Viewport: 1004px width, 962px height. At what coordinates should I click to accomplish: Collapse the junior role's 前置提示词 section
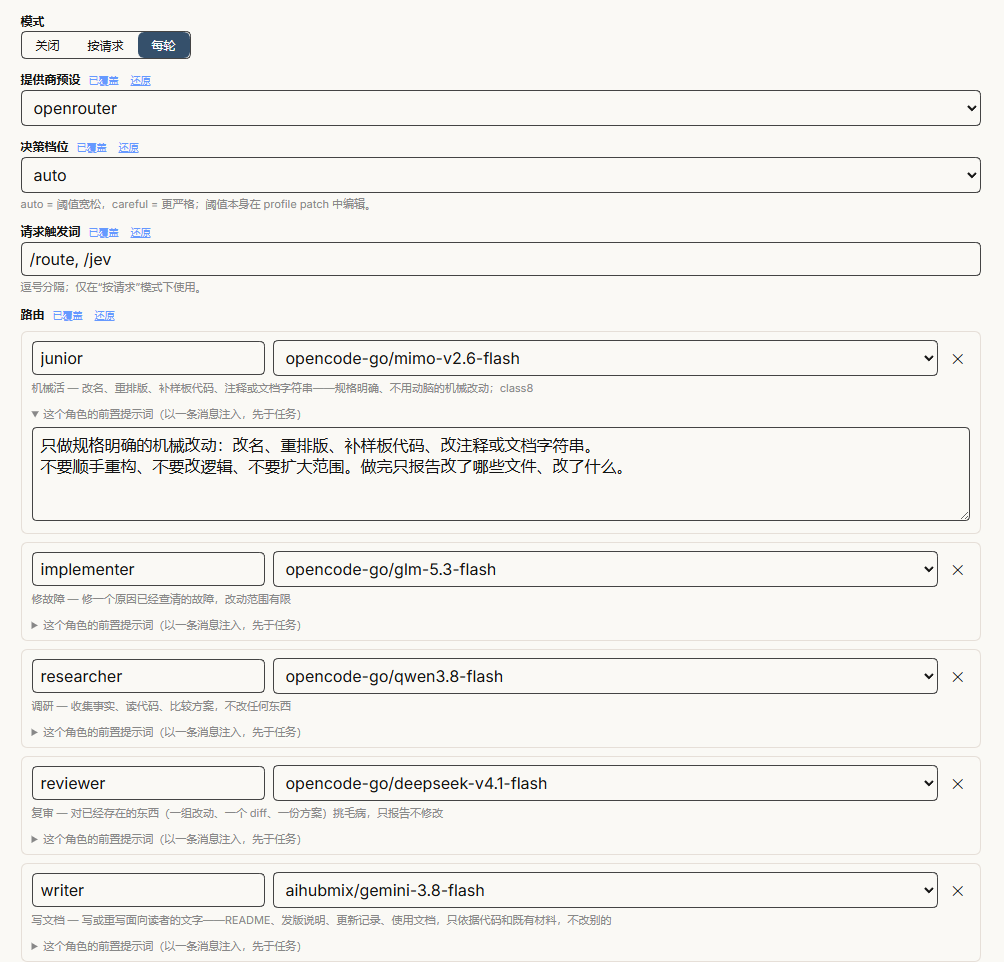(x=166, y=414)
